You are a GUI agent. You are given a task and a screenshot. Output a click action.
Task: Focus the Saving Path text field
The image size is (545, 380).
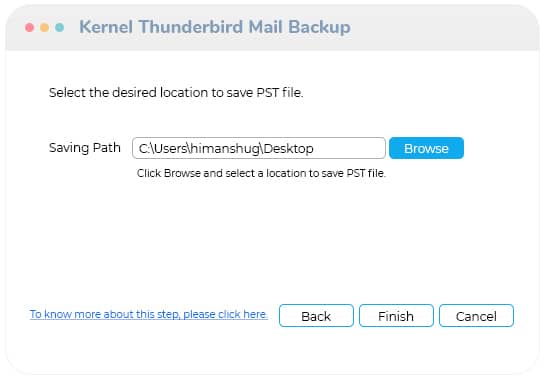[259, 148]
